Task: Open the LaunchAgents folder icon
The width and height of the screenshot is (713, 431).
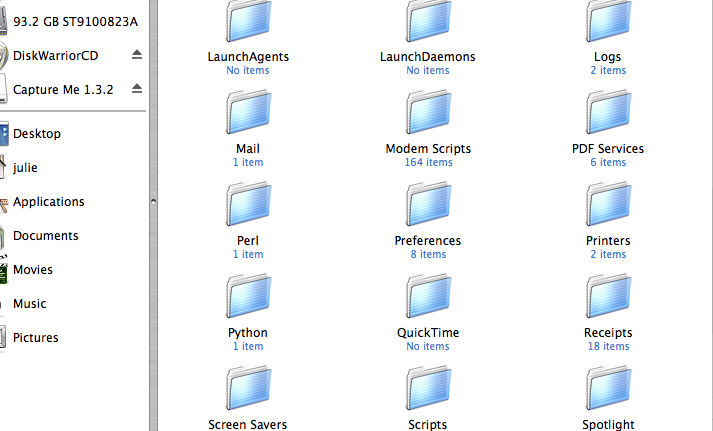Action: click(x=248, y=21)
